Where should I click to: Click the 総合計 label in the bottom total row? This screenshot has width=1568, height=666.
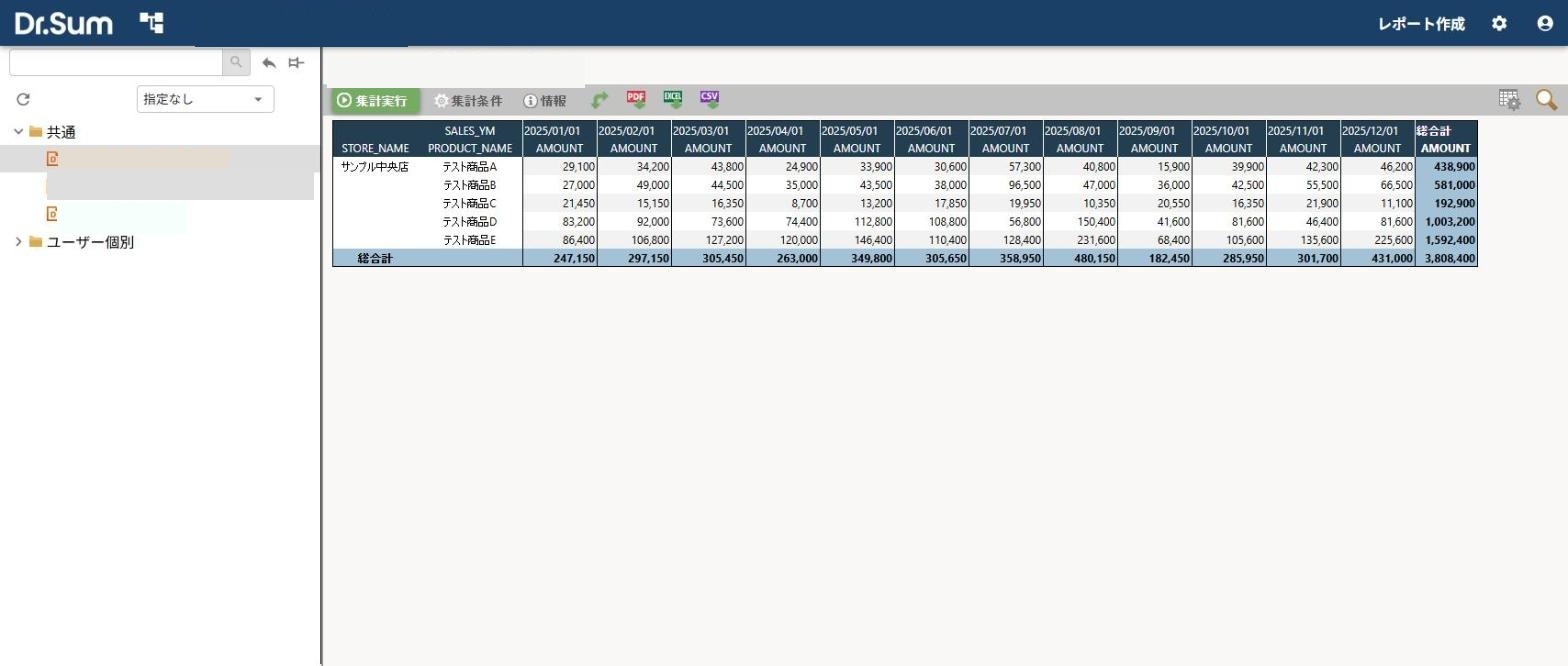tap(375, 258)
